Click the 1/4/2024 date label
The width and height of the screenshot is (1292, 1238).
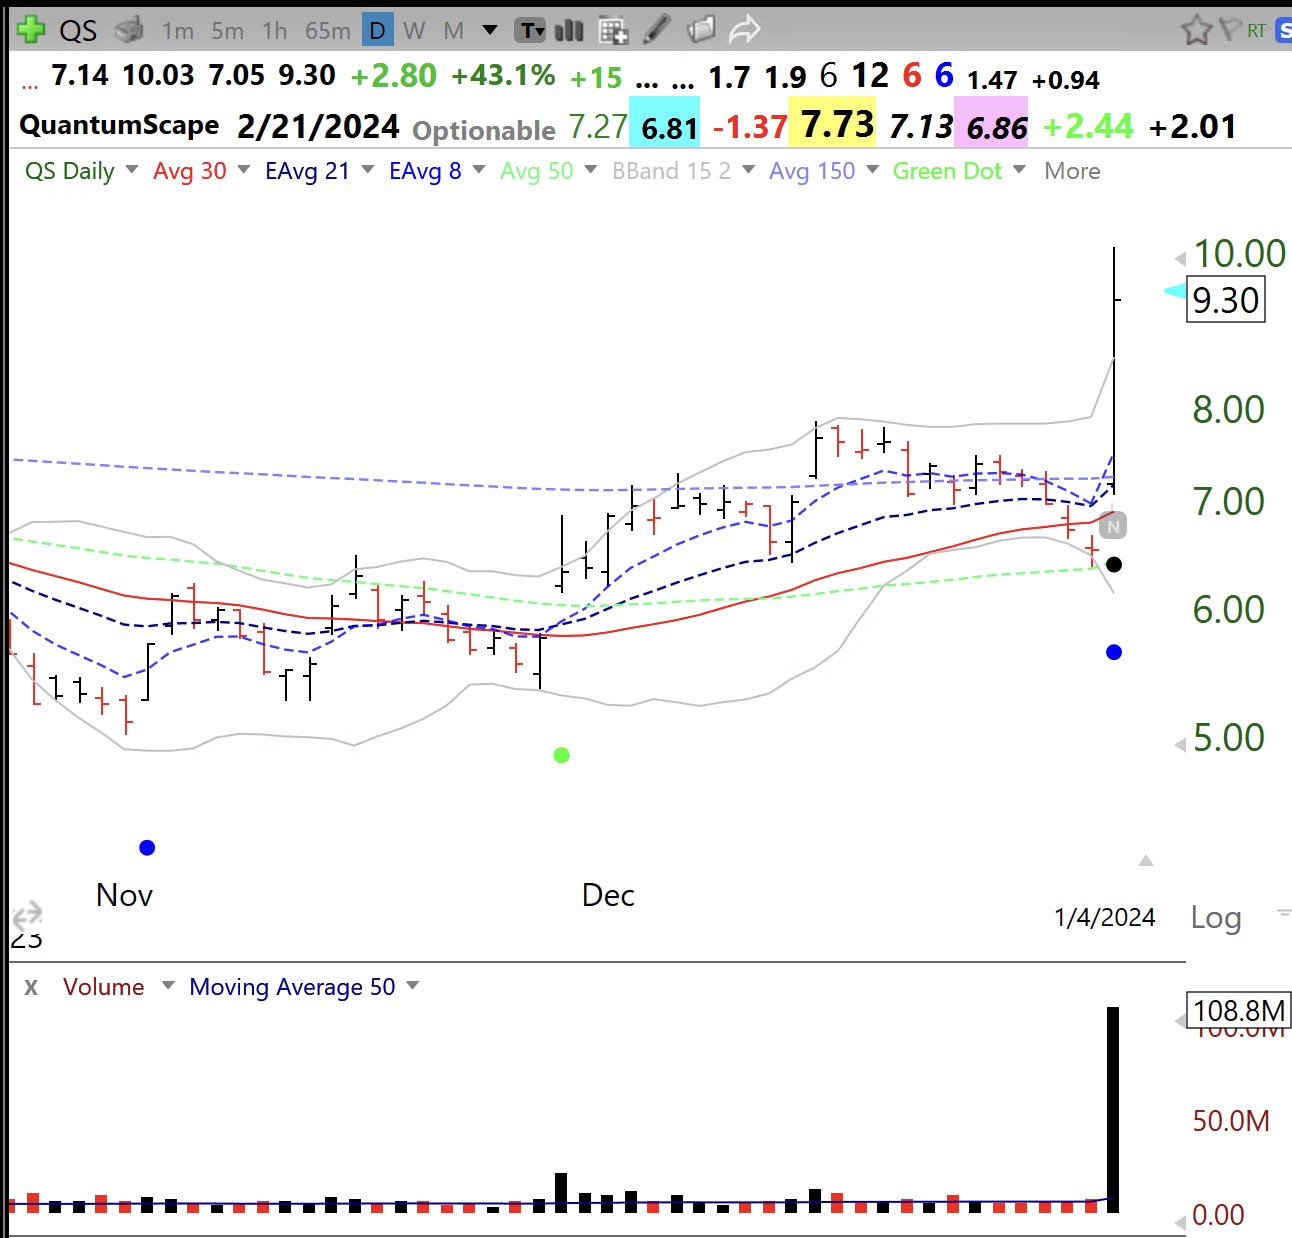pos(1105,917)
